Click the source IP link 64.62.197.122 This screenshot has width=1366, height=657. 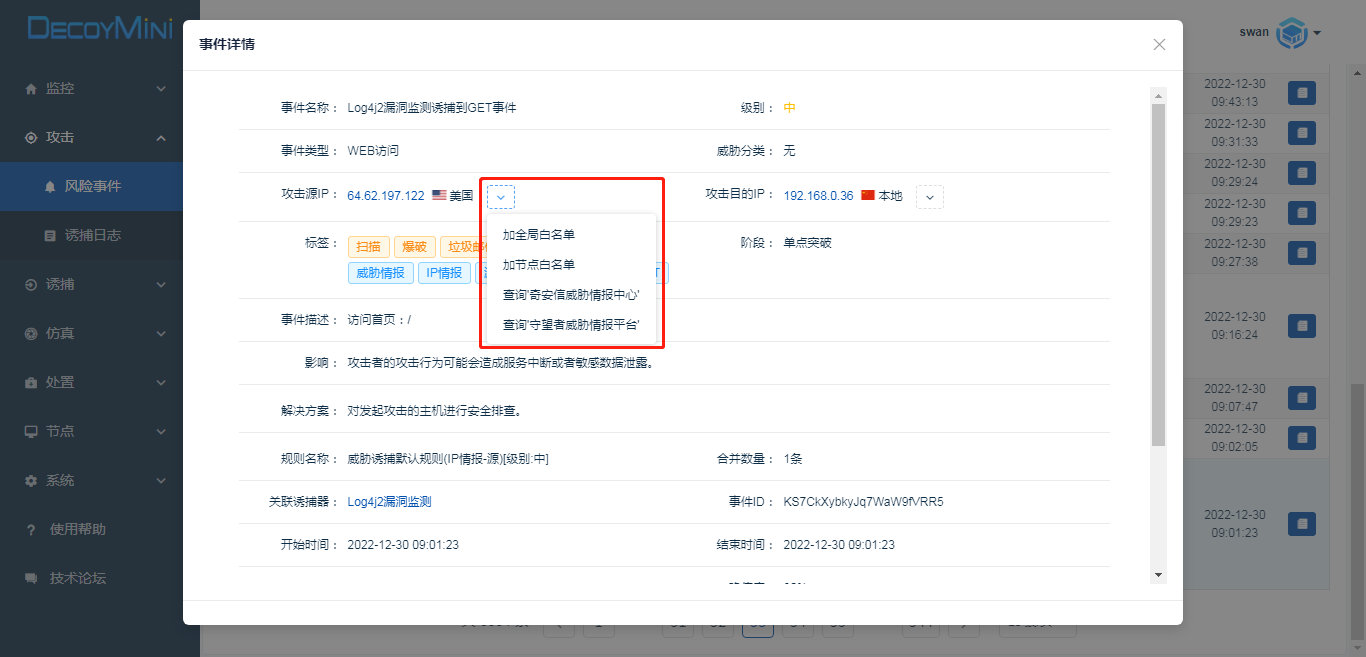tap(385, 196)
